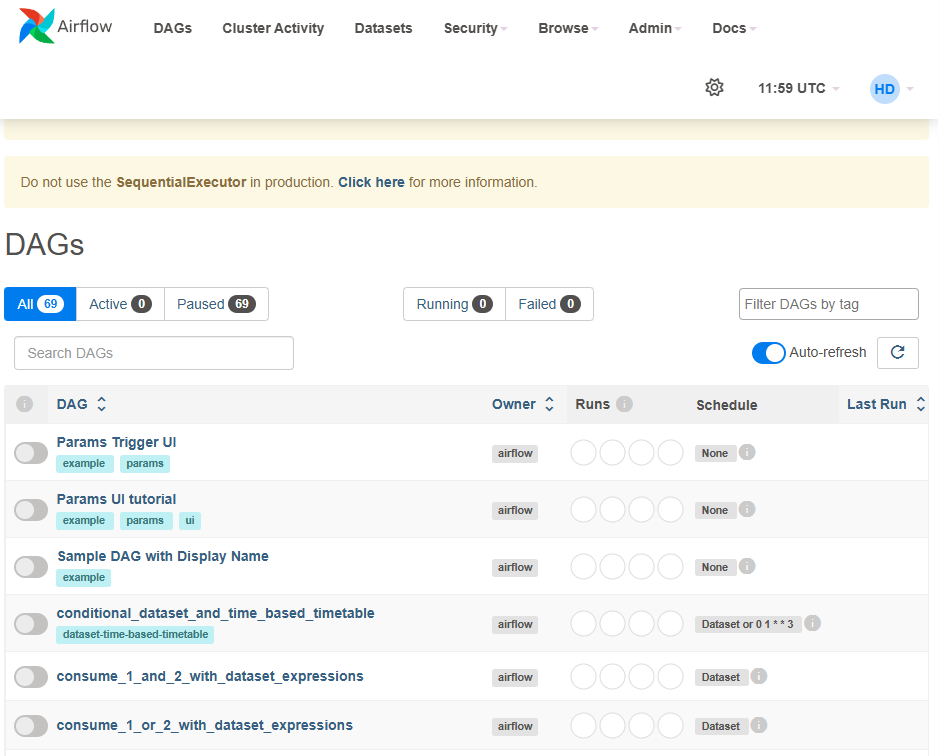This screenshot has height=756, width=939.
Task: Unpause Sample DAG with Display Name
Action: (x=31, y=567)
